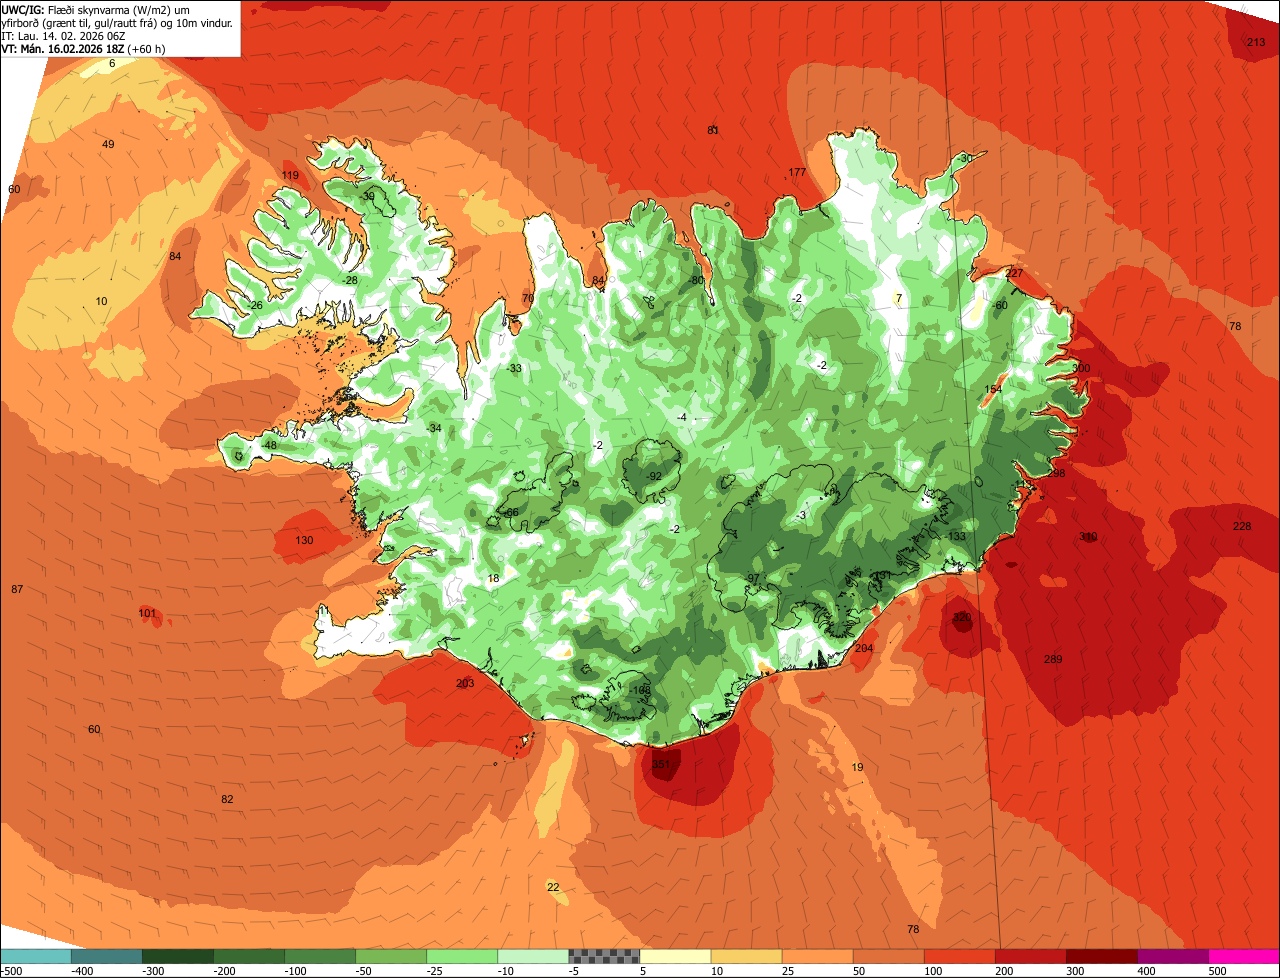
Task: Select the value 101 in the western ocean
Action: [147, 613]
